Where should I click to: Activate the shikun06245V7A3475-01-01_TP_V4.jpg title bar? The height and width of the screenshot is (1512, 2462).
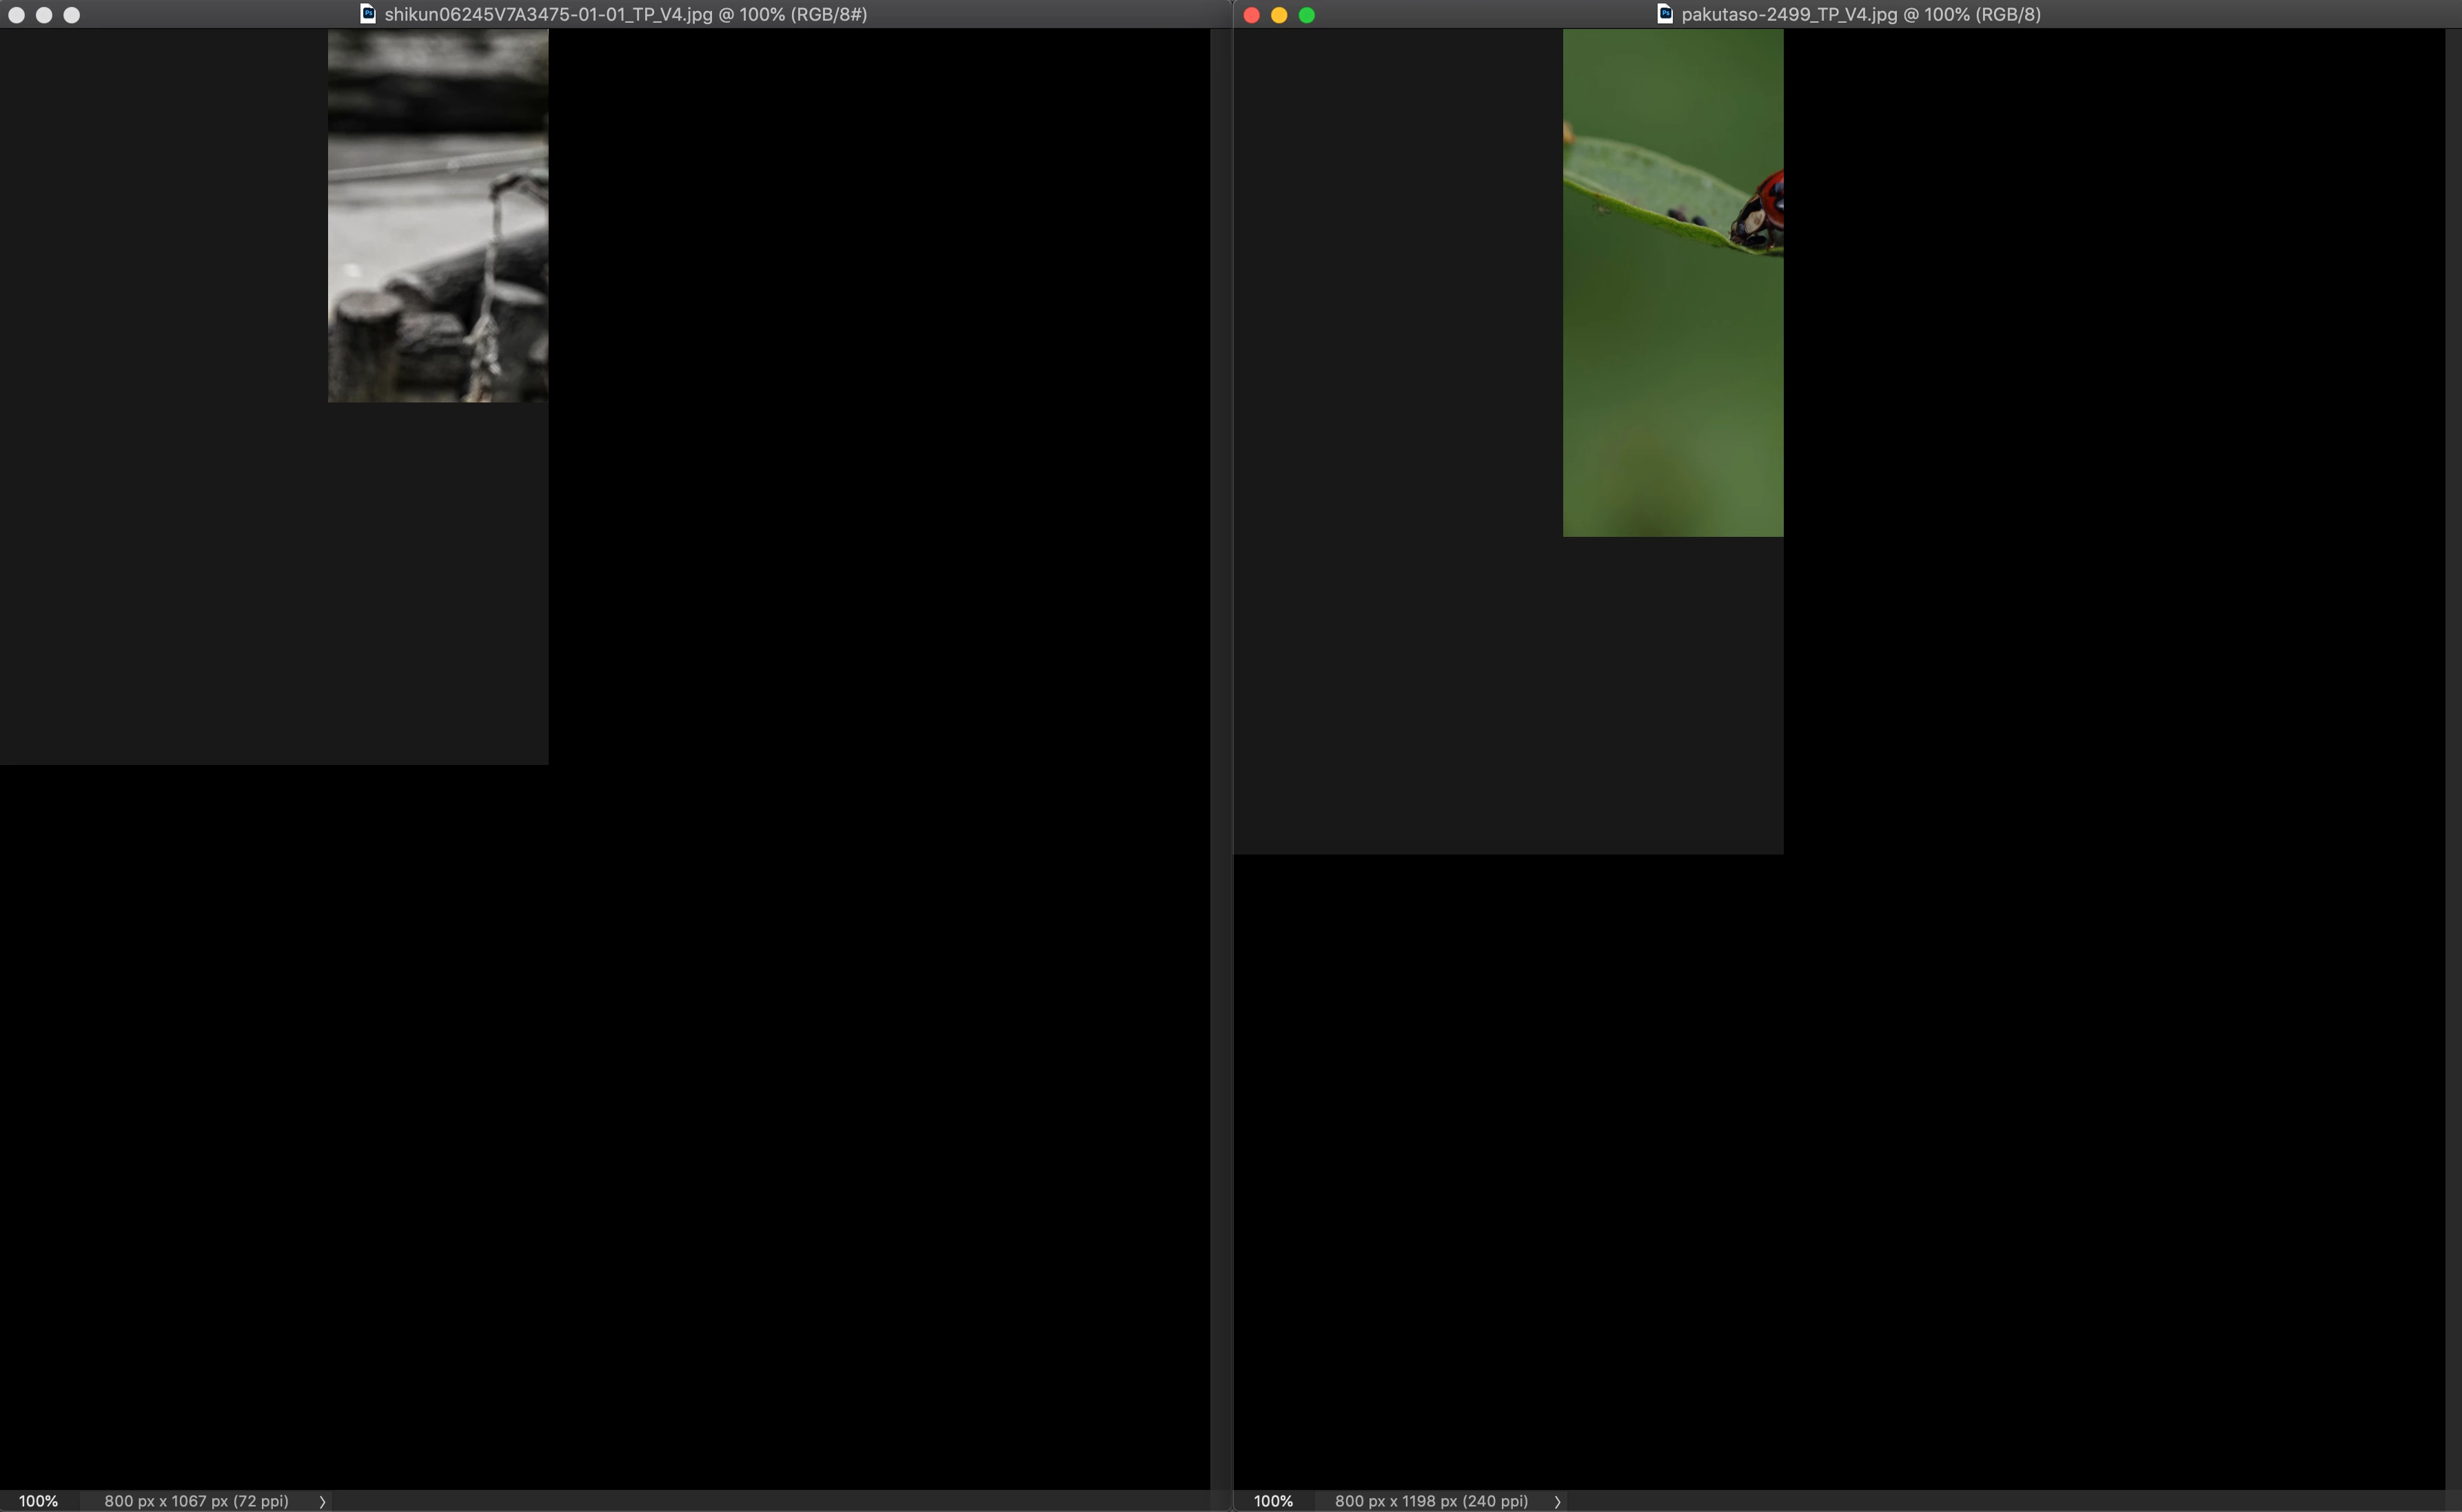(625, 14)
